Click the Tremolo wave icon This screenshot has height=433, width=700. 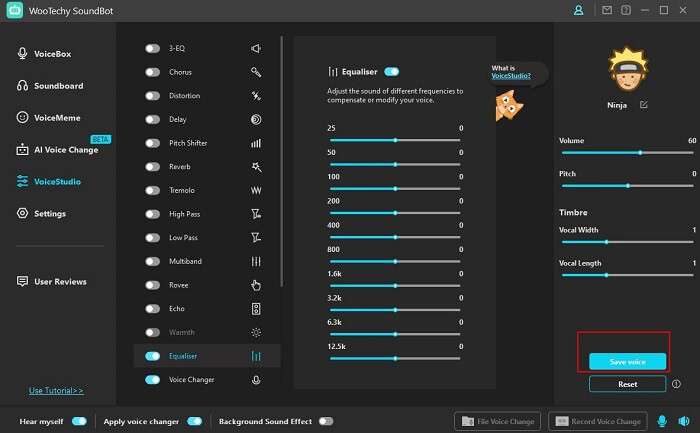(256, 190)
